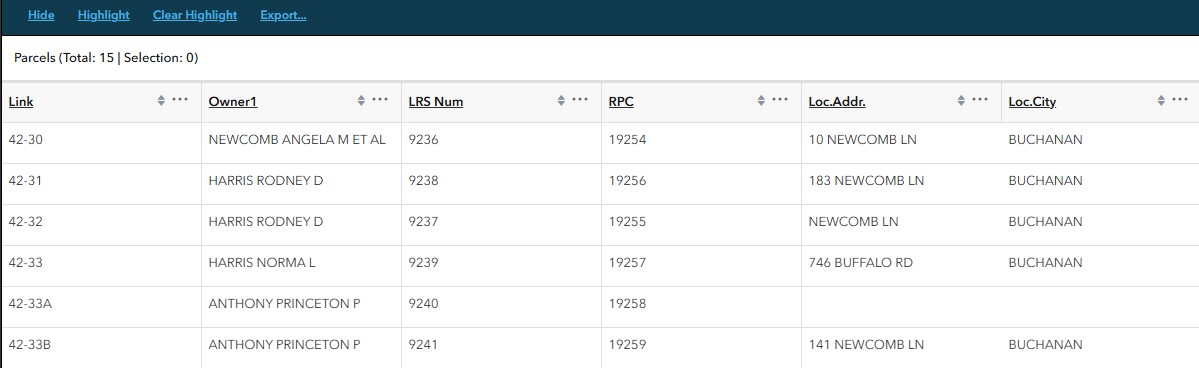Click RPC value 19255

(628, 222)
